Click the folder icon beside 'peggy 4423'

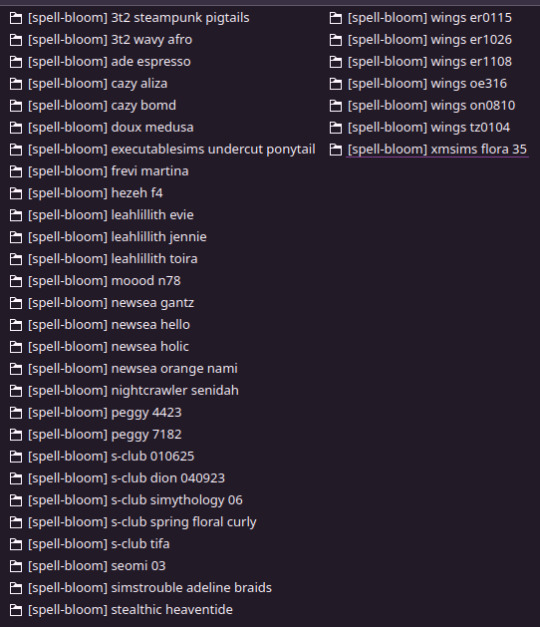tap(16, 413)
